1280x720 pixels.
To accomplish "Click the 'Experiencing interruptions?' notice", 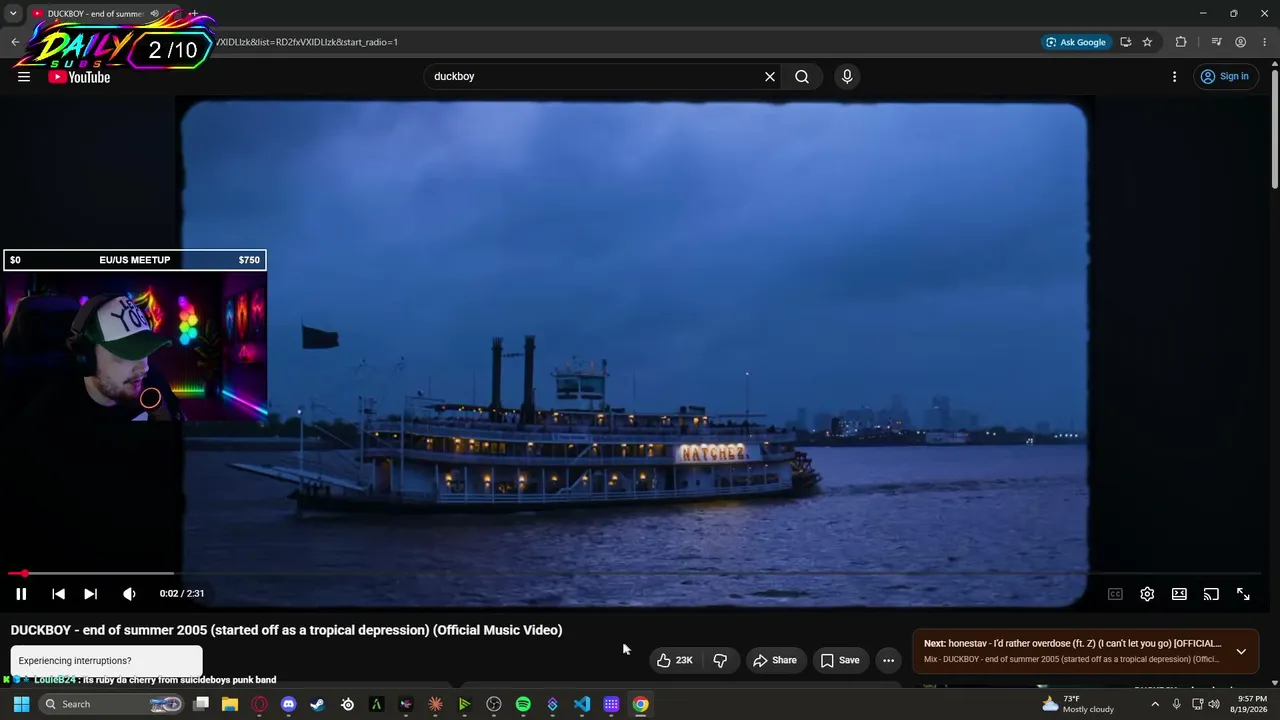I will coord(106,661).
